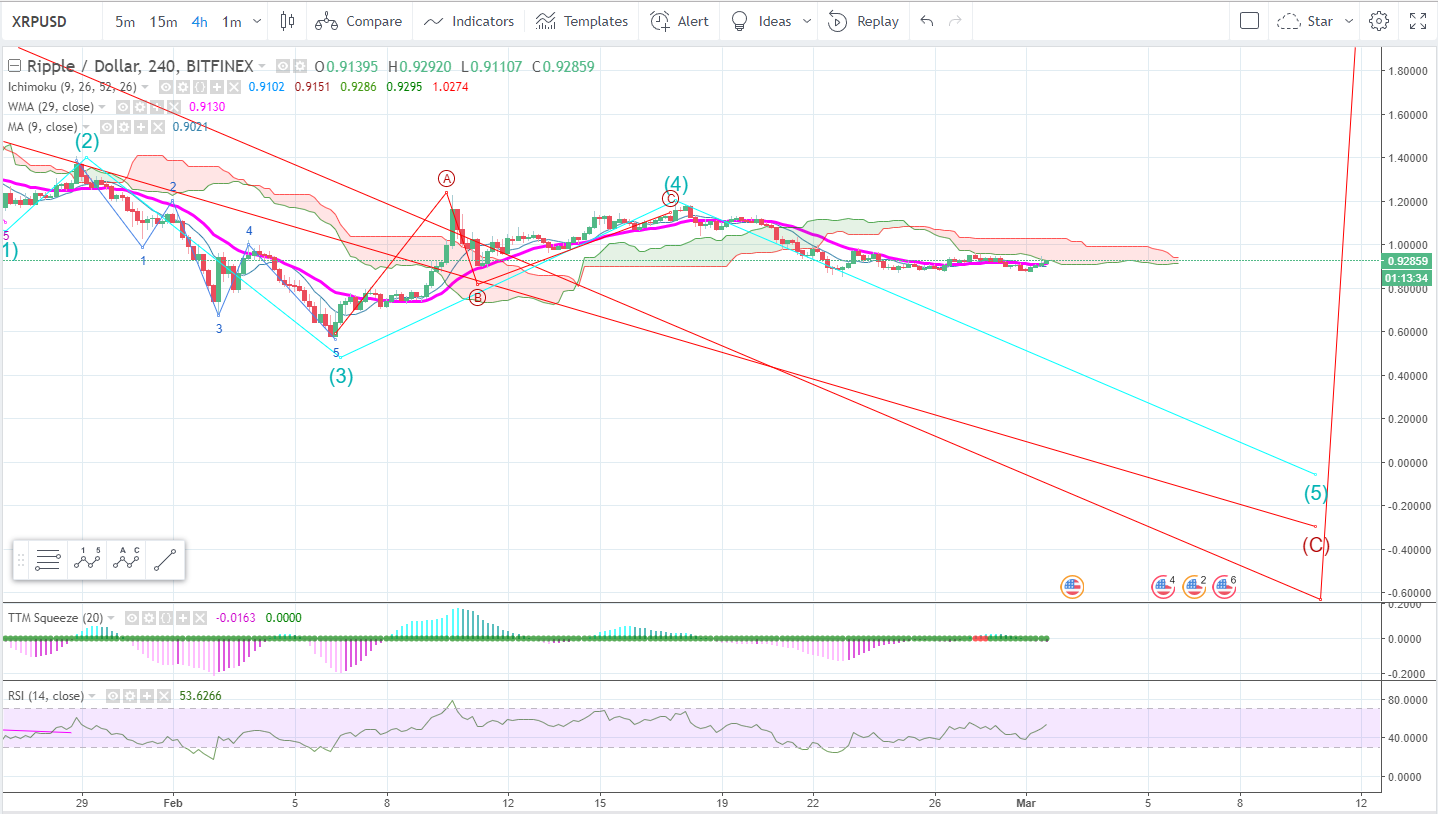Create a new Alert

tap(679, 21)
